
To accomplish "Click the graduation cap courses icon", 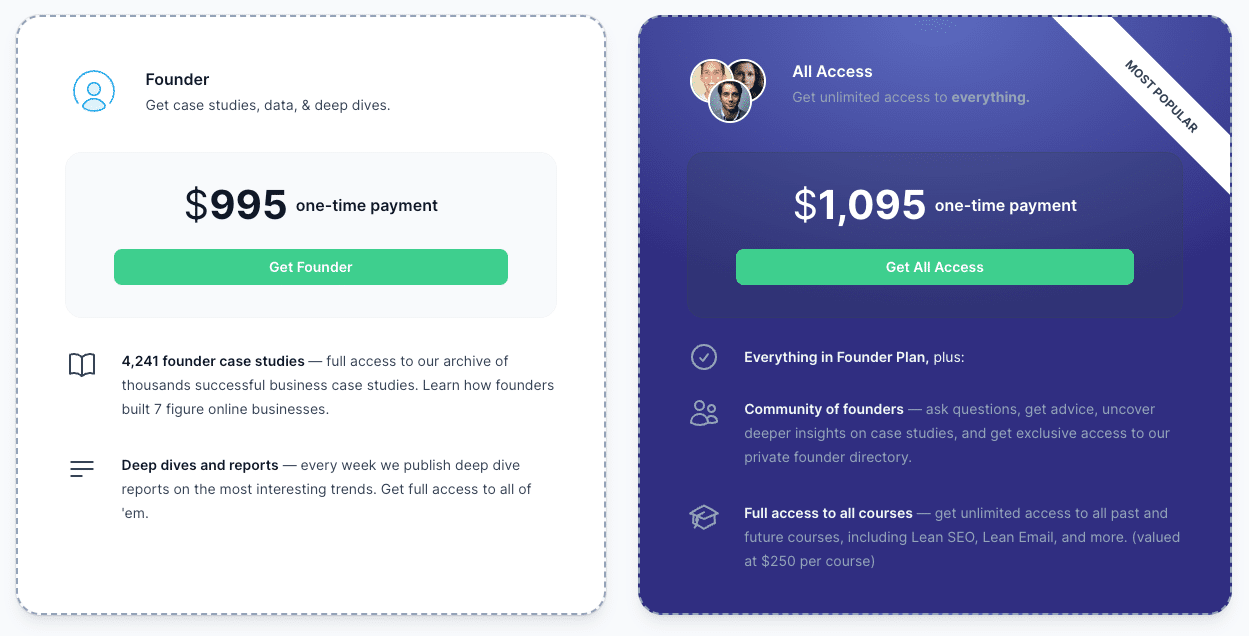I will (x=704, y=517).
